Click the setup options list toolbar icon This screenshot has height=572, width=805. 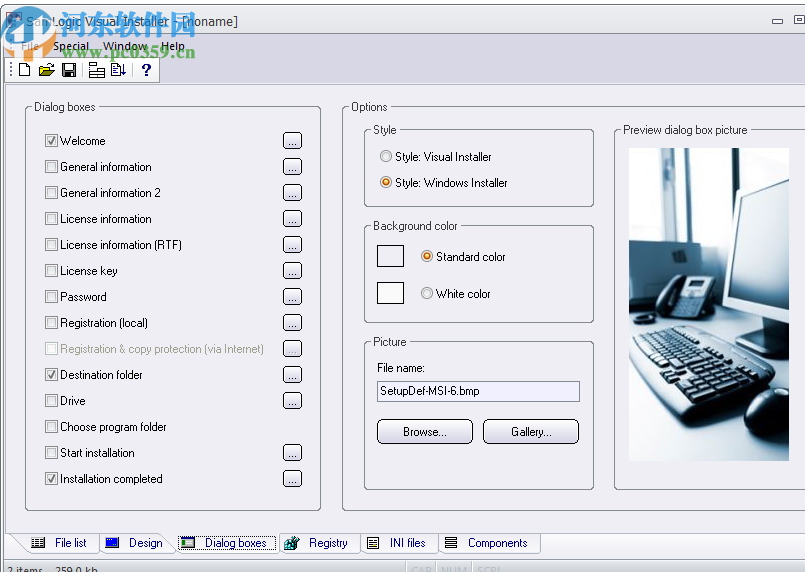point(97,70)
